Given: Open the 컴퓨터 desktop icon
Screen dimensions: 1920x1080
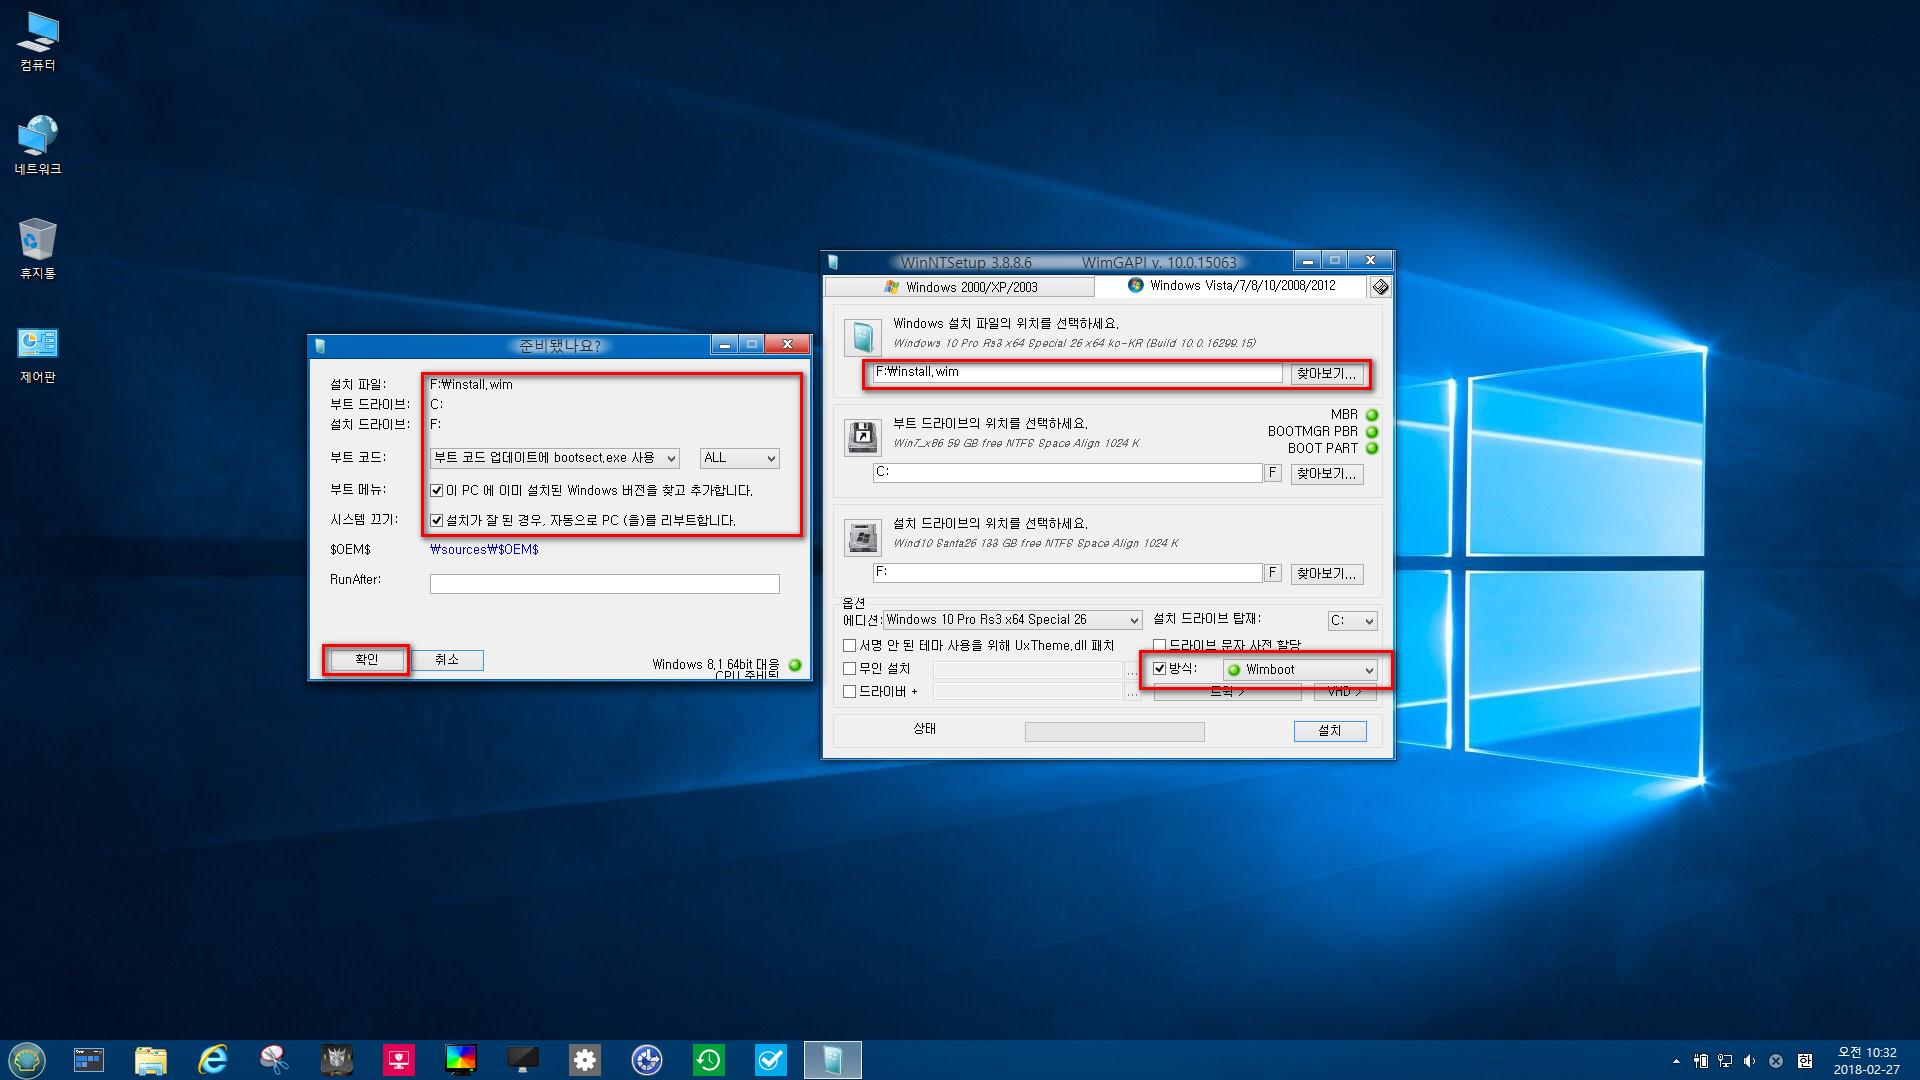Looking at the screenshot, I should [38, 42].
